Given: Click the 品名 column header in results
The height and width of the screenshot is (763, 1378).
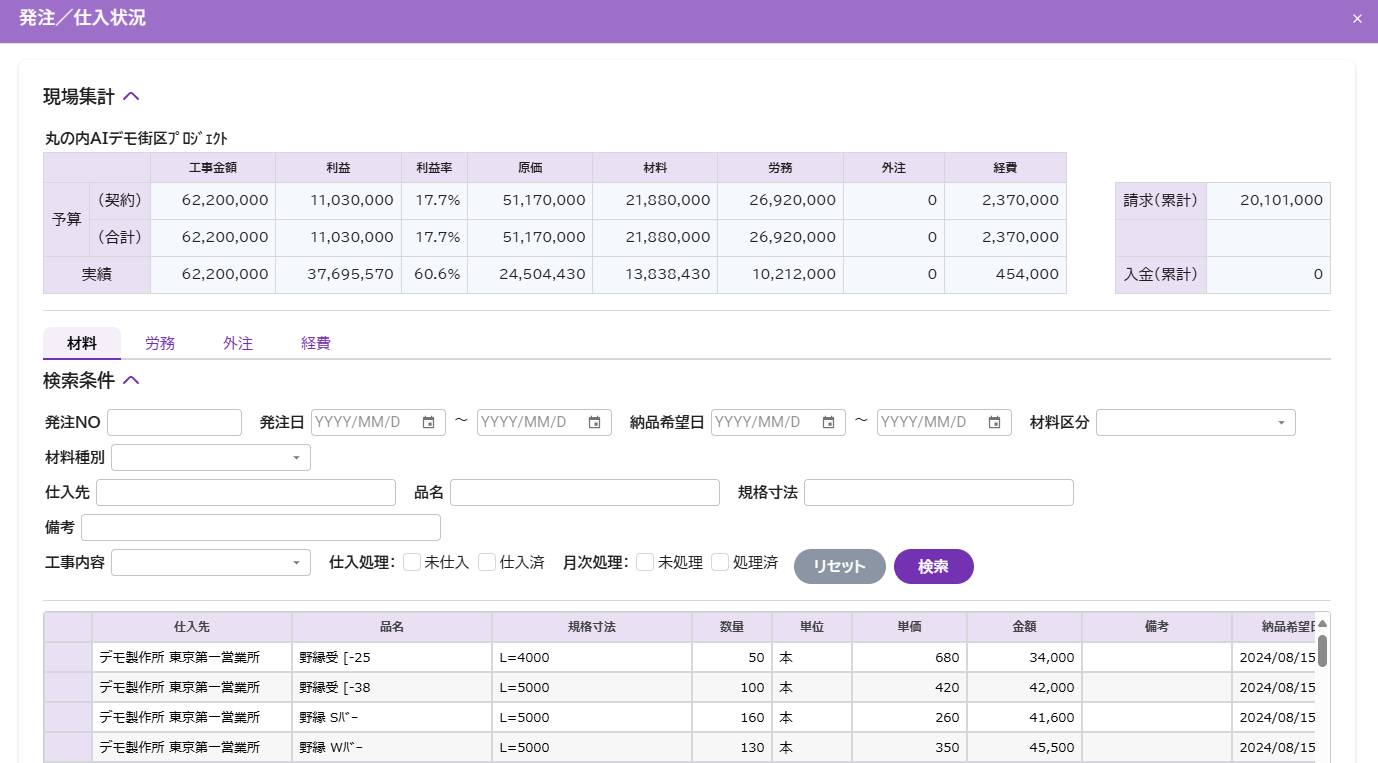Looking at the screenshot, I should click(392, 627).
